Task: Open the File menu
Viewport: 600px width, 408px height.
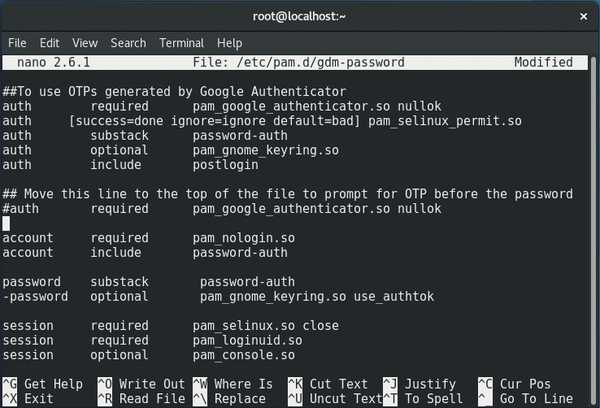Action: [x=17, y=43]
